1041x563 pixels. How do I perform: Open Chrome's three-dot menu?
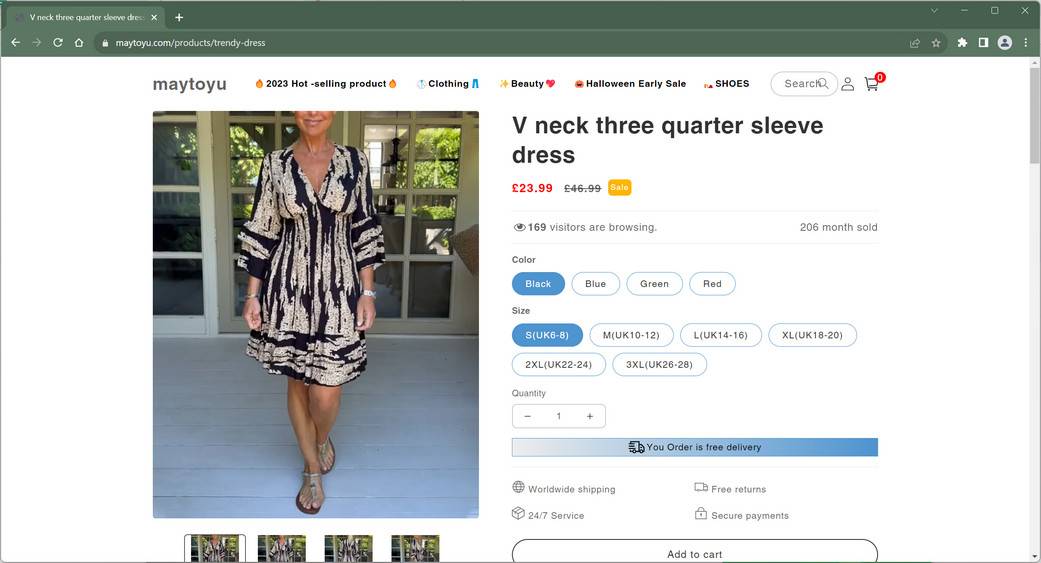pyautogui.click(x=1026, y=43)
